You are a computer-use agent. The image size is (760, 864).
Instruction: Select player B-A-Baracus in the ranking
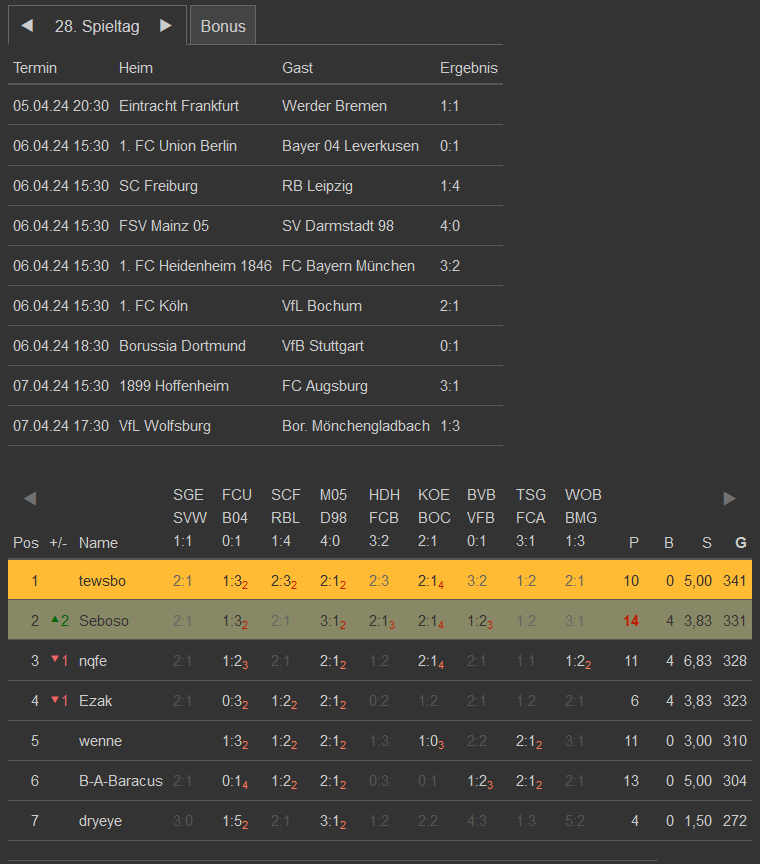click(x=120, y=780)
